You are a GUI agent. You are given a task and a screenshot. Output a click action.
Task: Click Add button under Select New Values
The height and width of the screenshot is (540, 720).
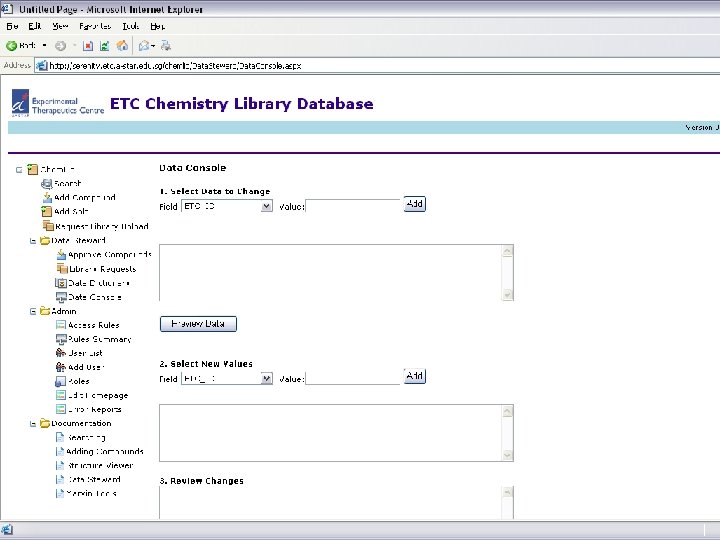click(x=415, y=376)
